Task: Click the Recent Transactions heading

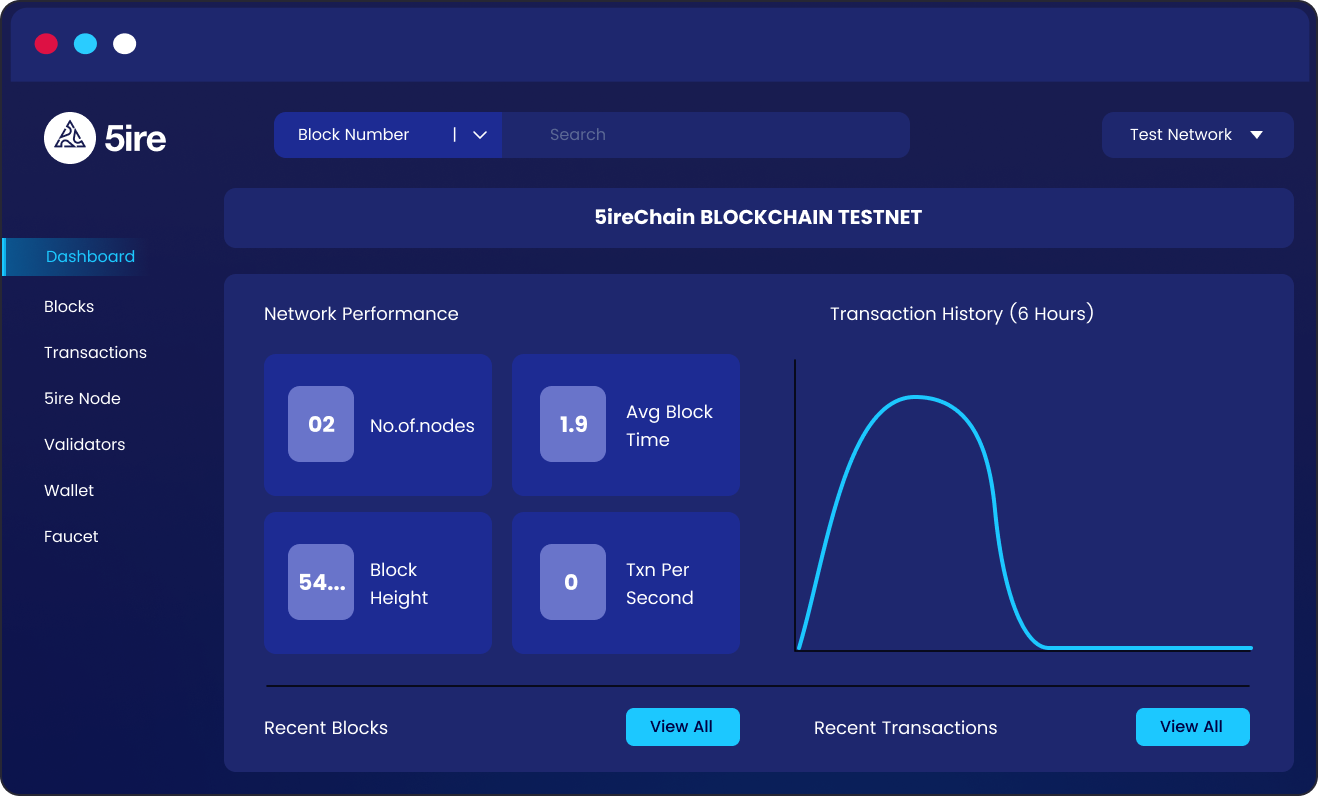Action: click(906, 728)
